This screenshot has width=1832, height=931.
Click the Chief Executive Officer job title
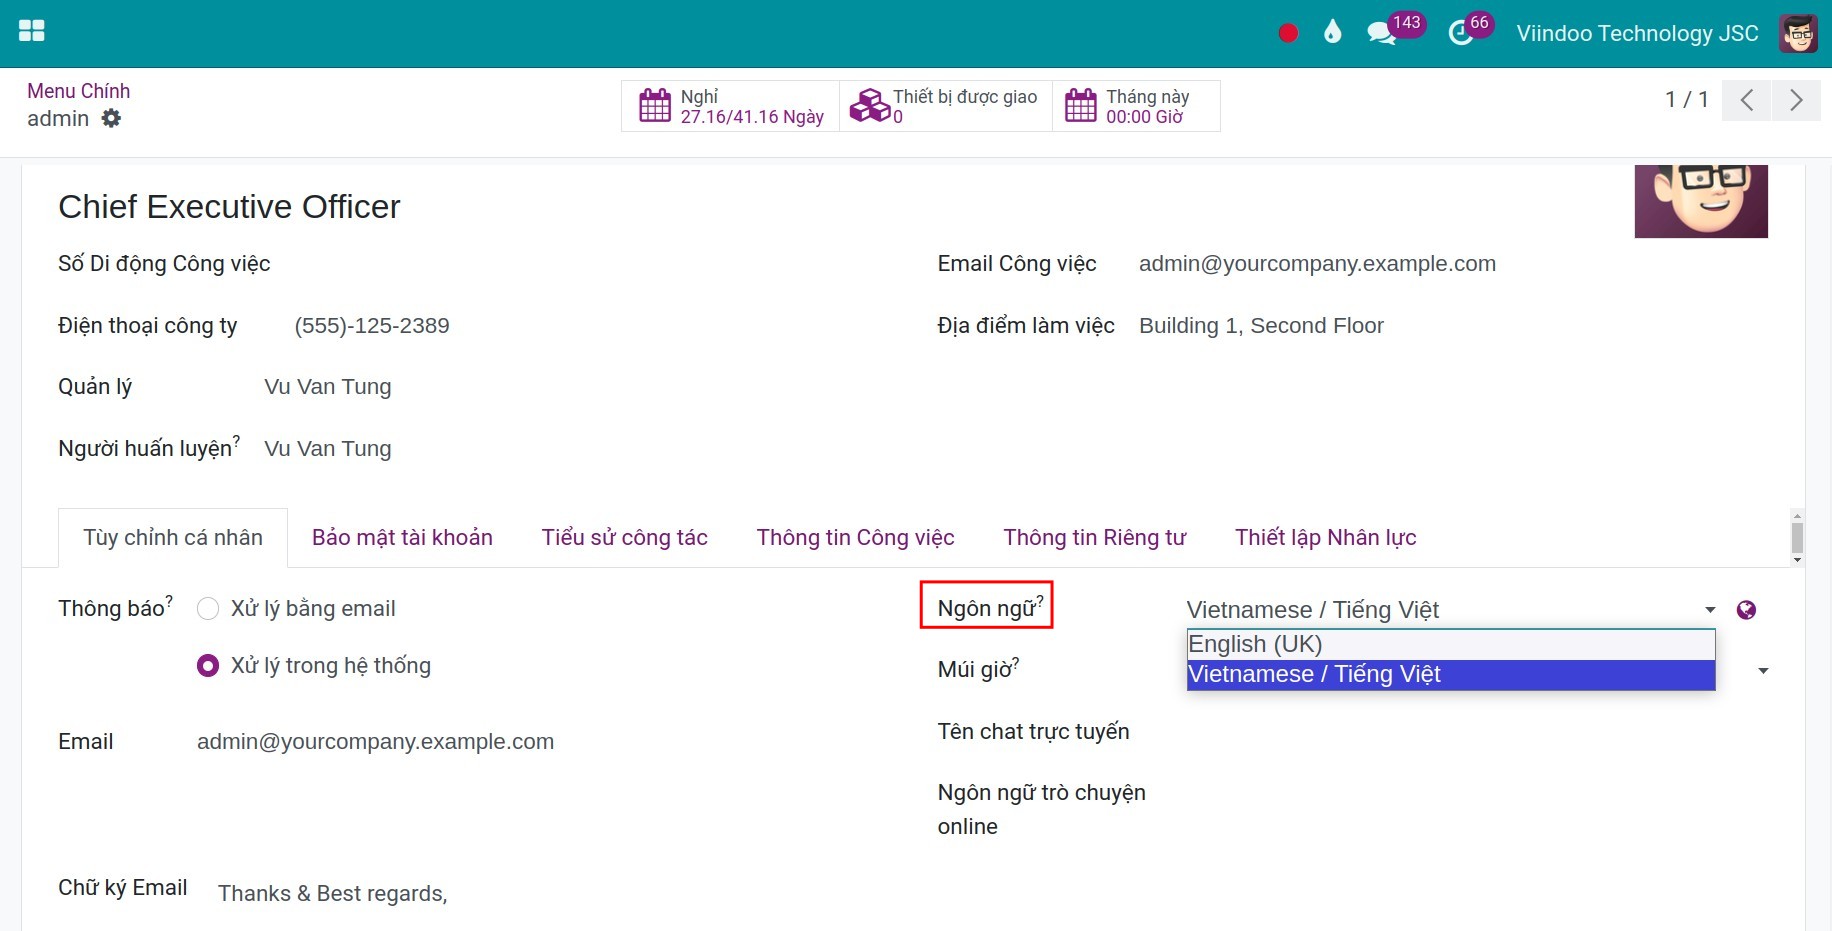coord(229,207)
